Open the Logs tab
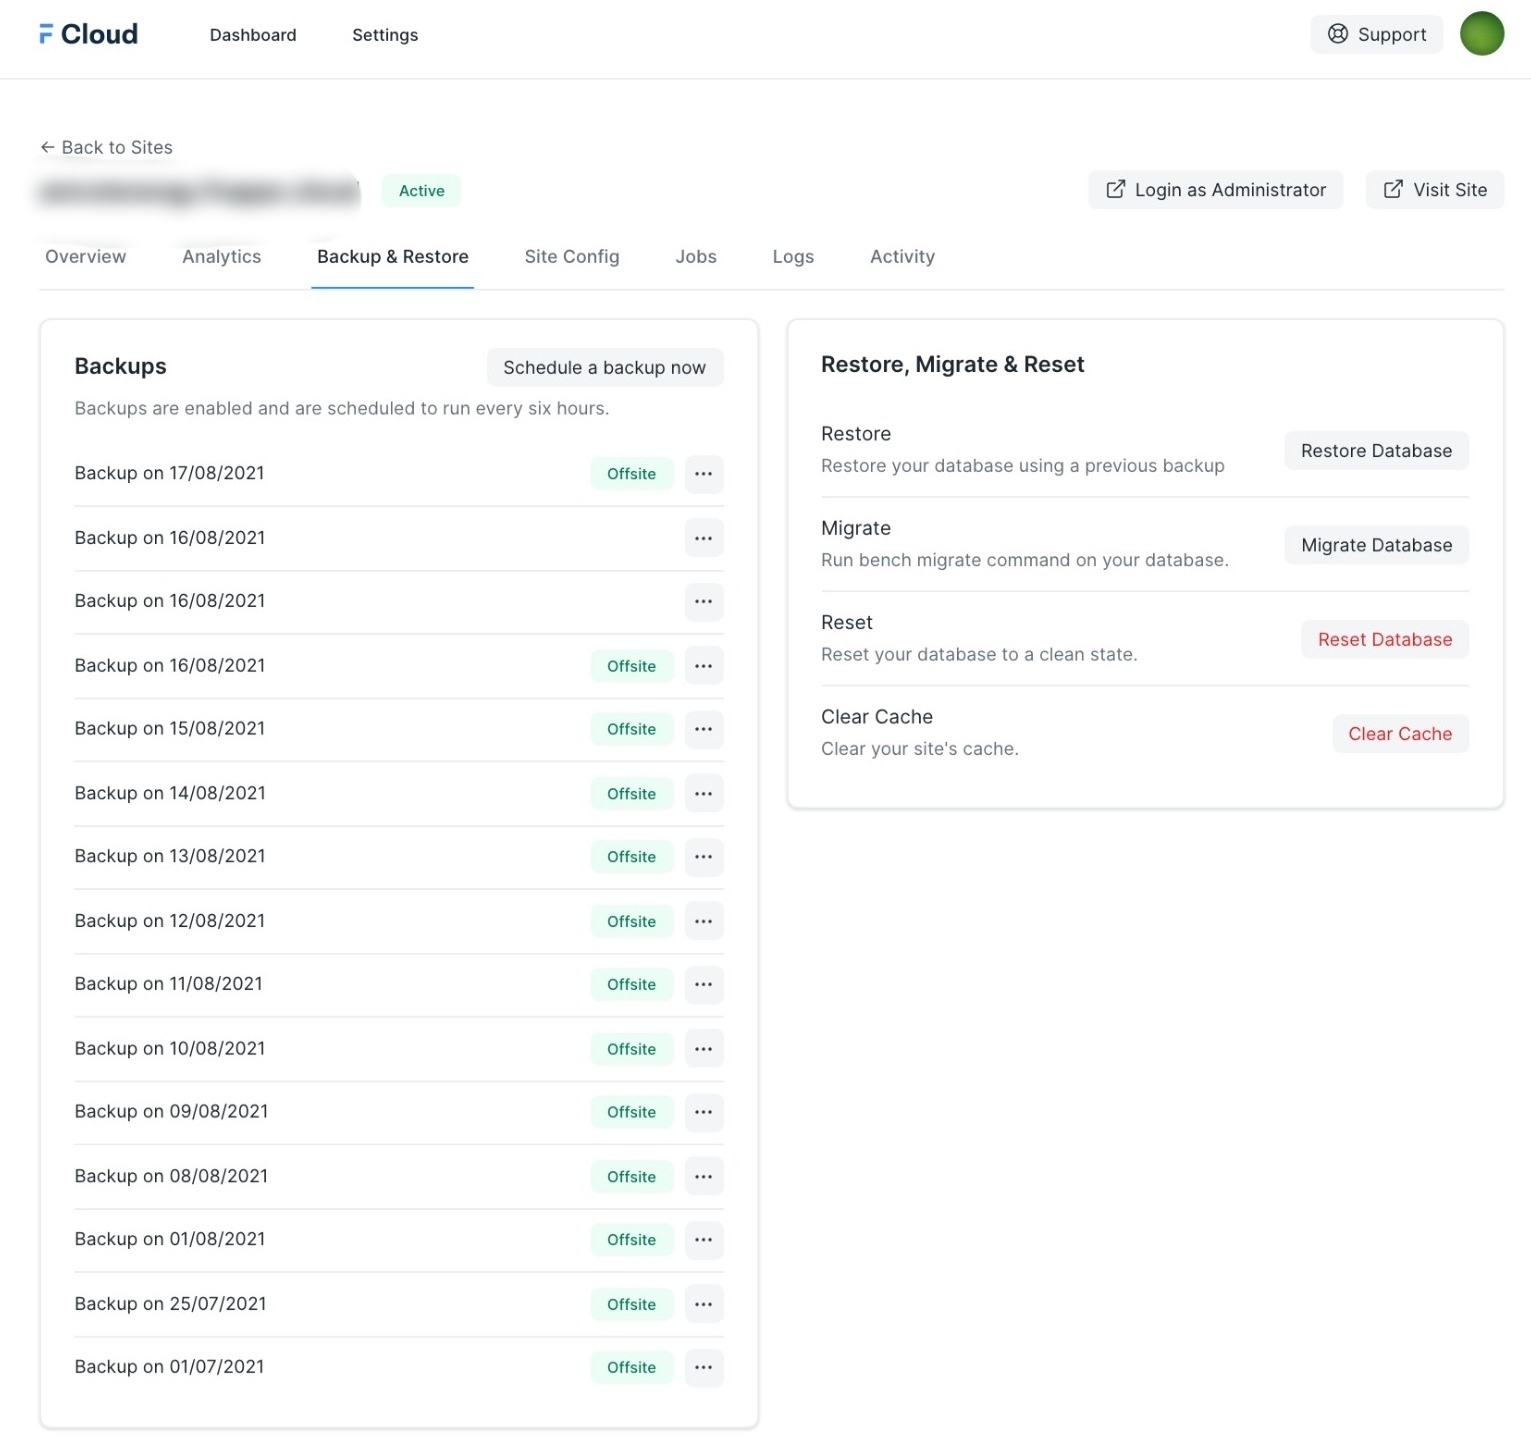1531x1454 pixels. coord(793,257)
